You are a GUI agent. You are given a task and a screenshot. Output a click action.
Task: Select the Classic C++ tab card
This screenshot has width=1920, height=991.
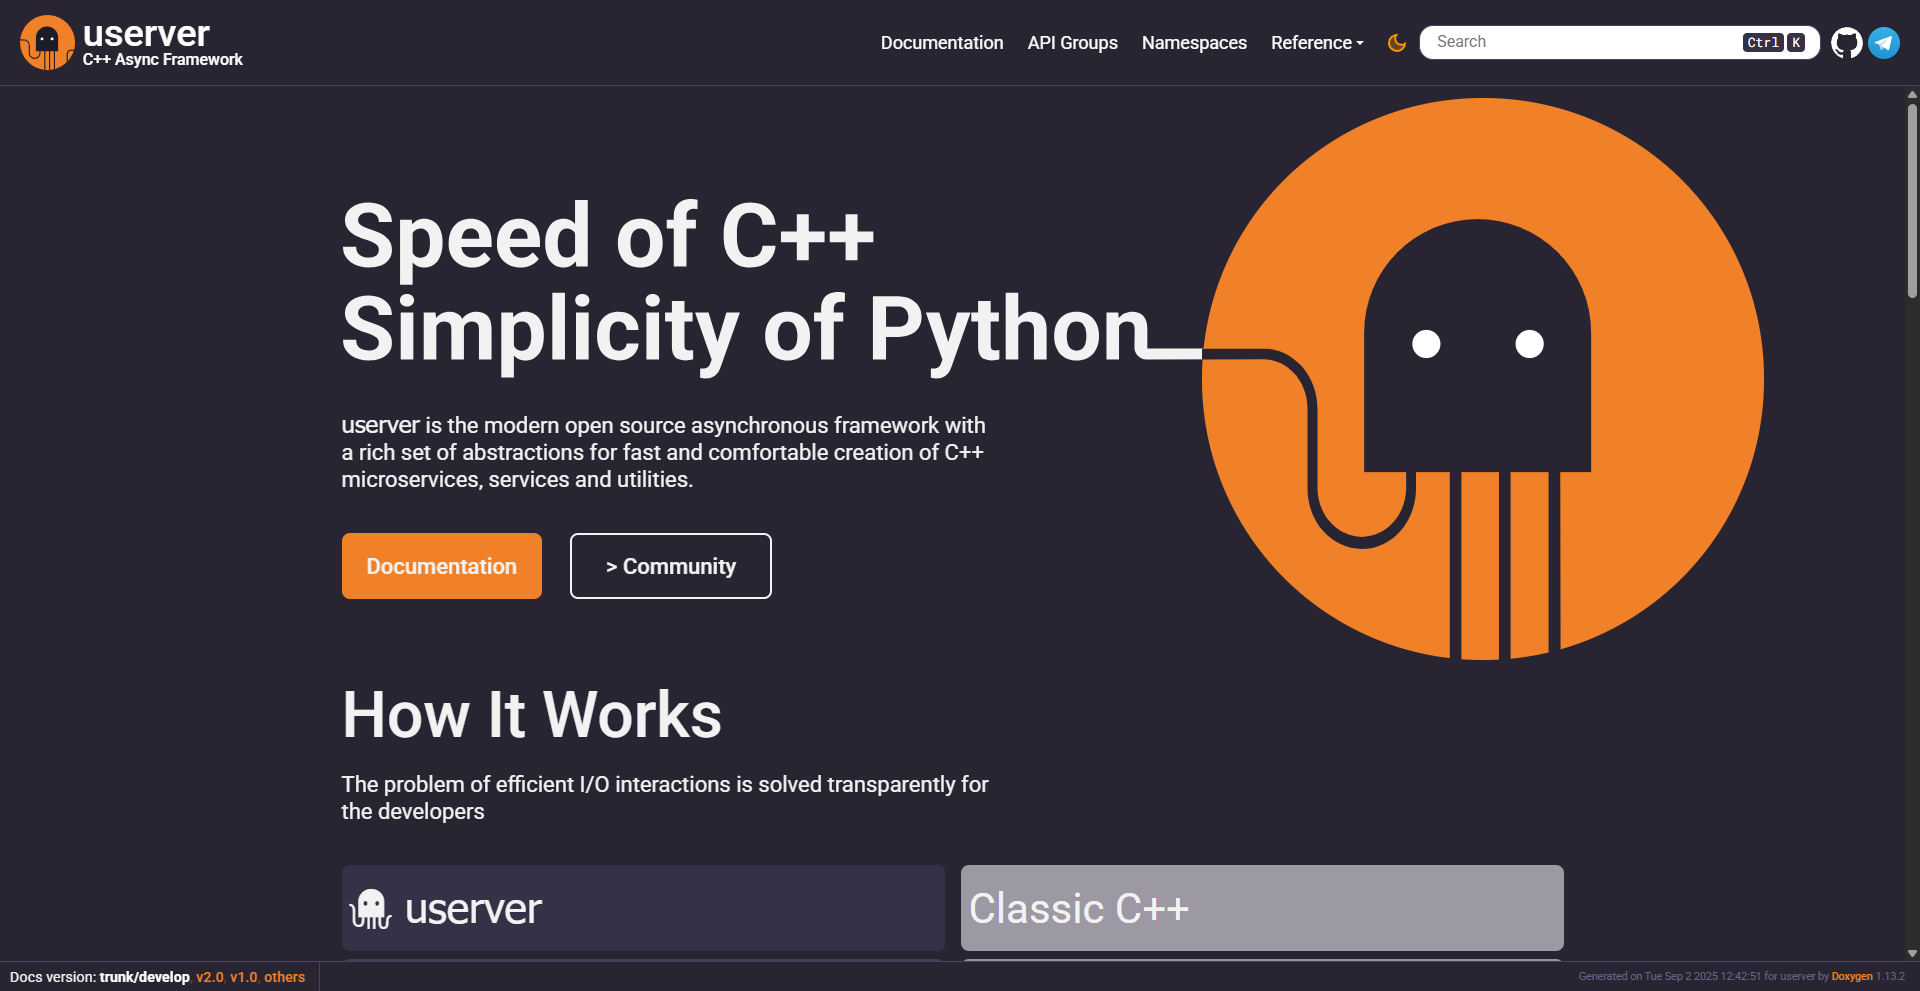click(1262, 908)
